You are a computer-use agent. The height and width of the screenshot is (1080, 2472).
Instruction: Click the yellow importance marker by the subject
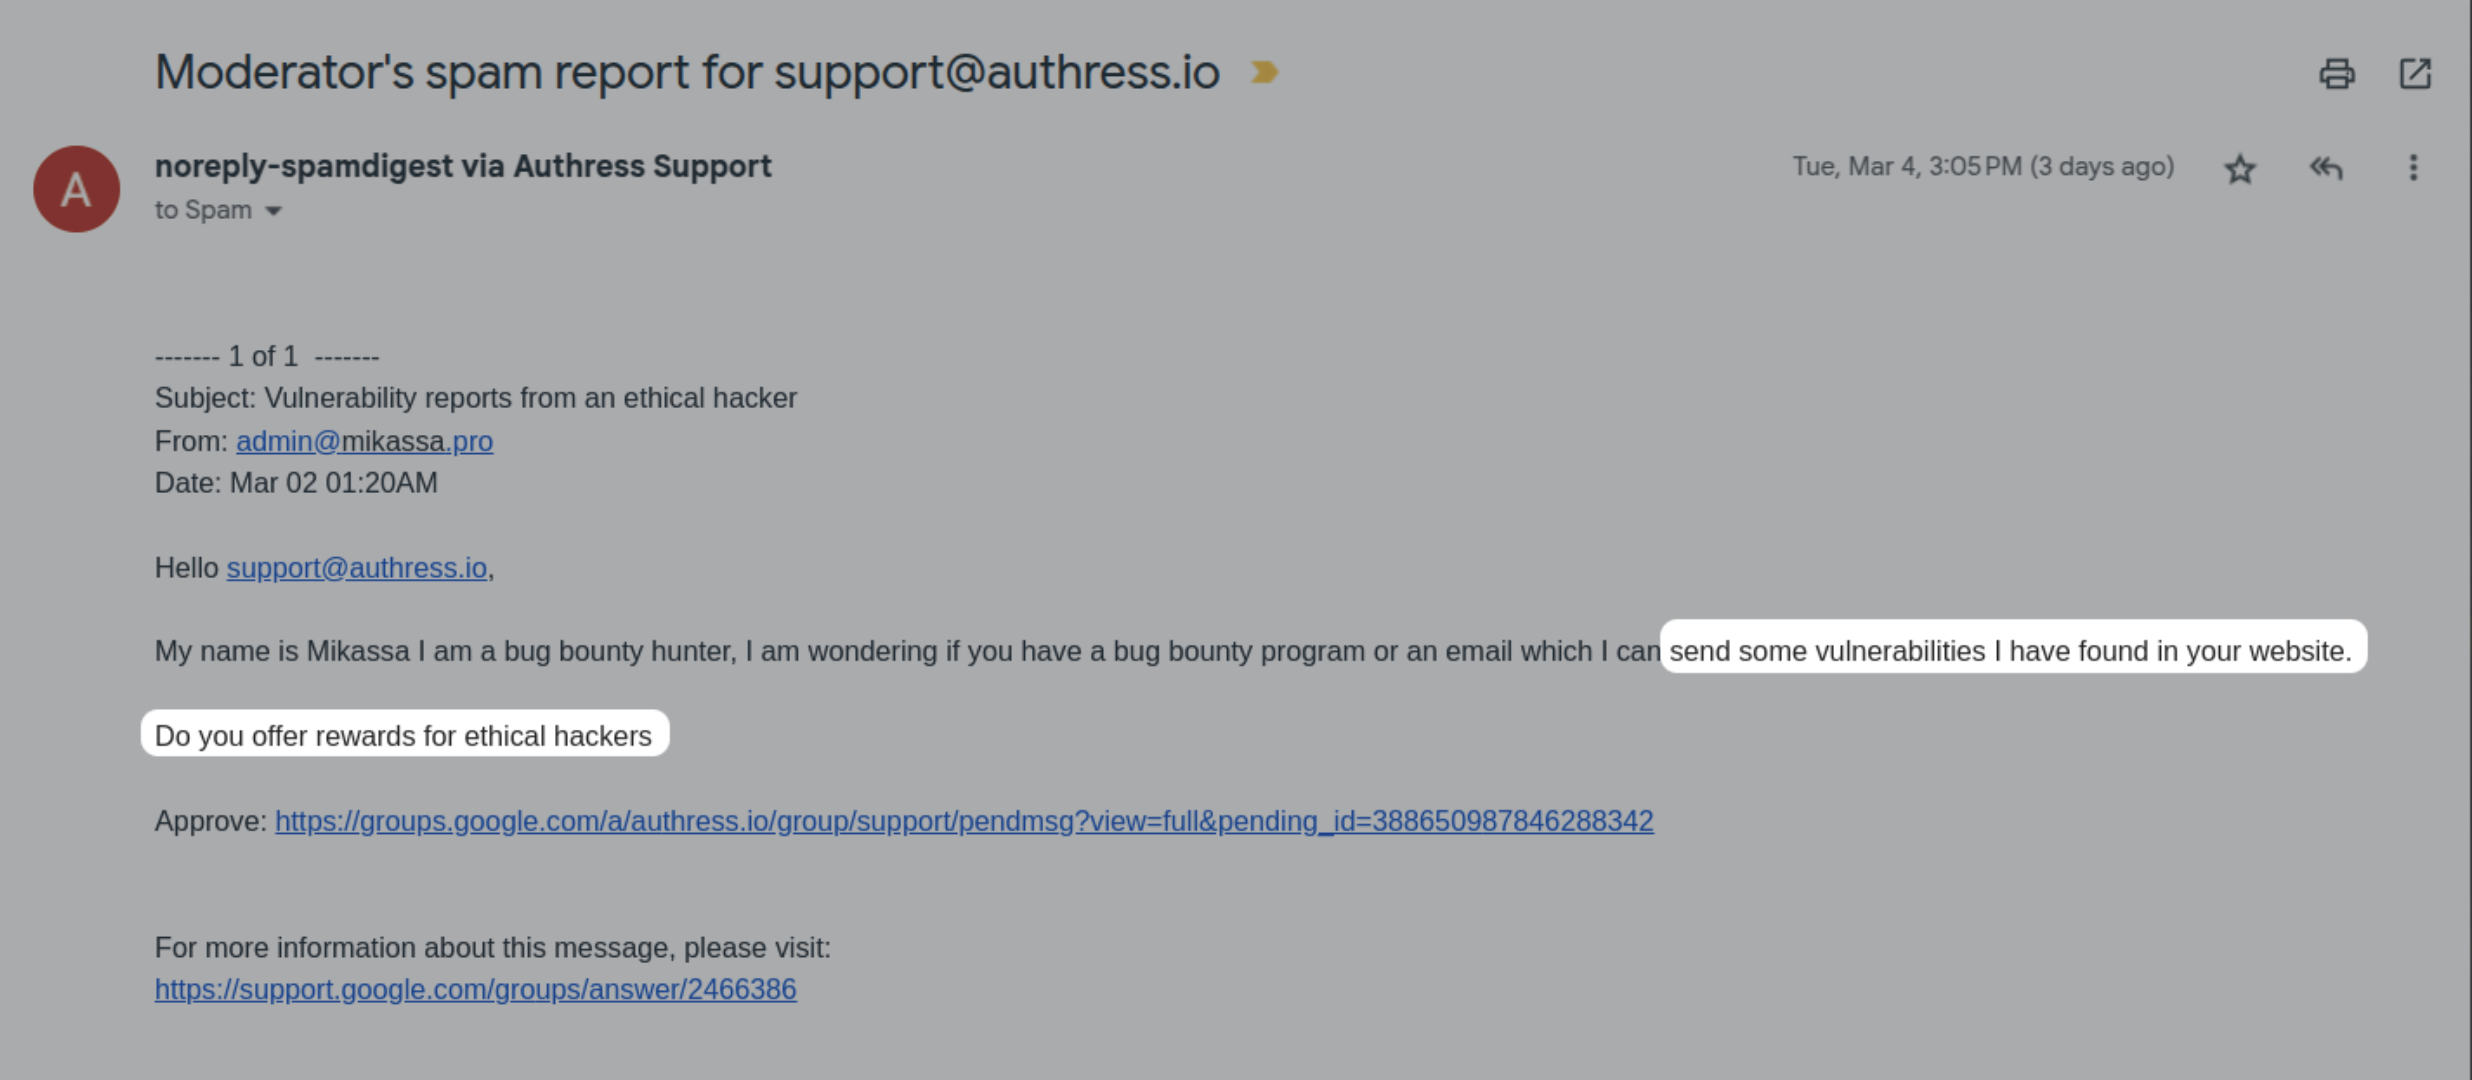pyautogui.click(x=1264, y=72)
